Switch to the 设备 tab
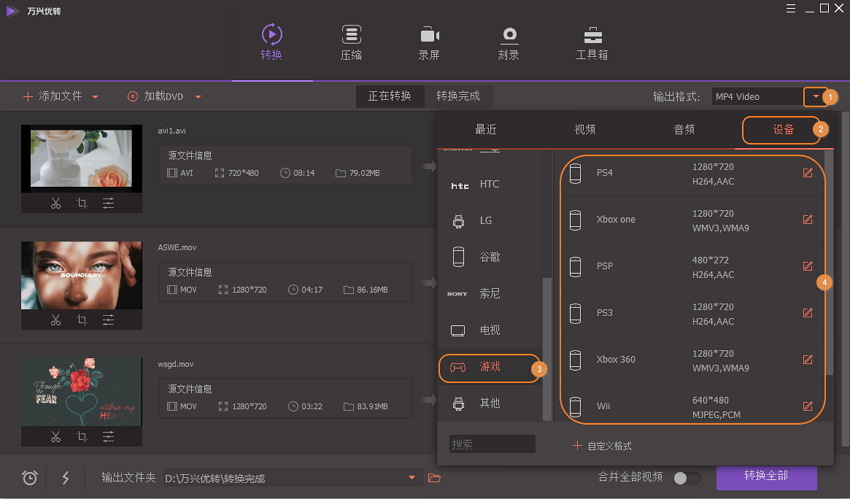Viewport: 850px width, 499px height. tap(783, 129)
